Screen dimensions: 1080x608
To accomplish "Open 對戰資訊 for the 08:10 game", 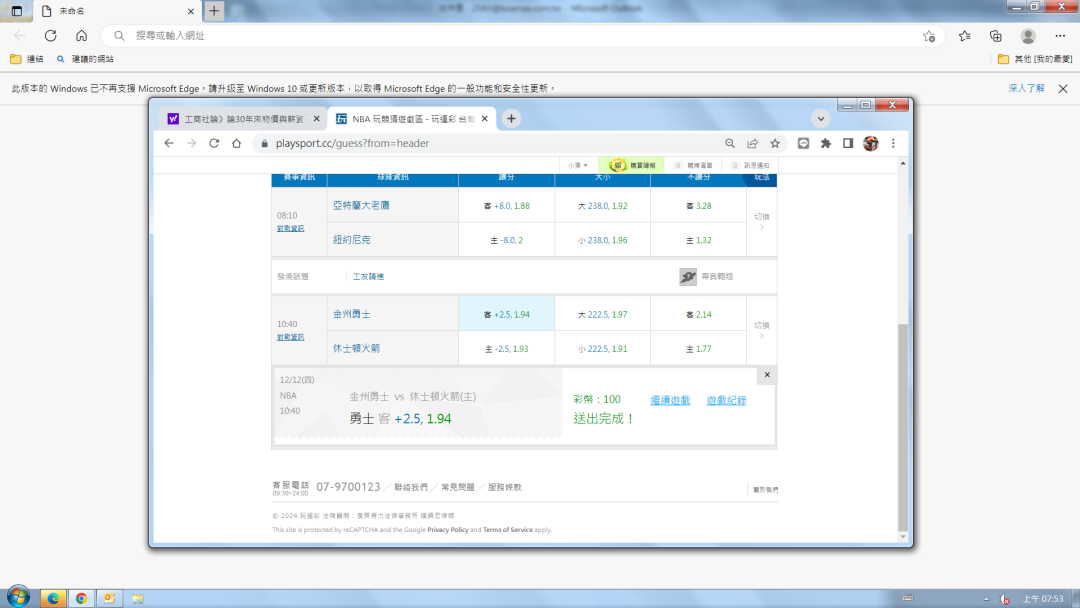I will tap(290, 229).
